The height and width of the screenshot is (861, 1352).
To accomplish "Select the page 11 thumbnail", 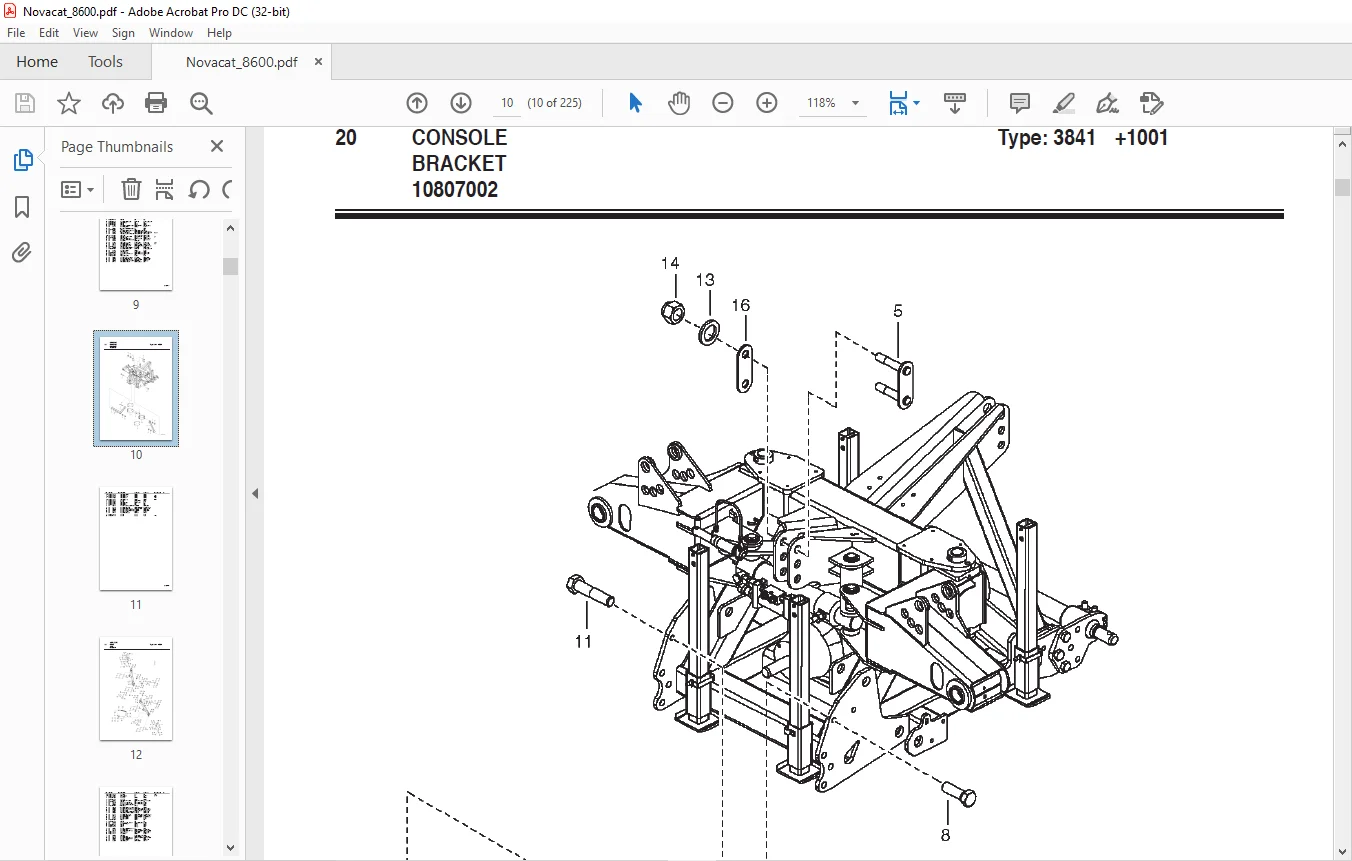I will click(136, 540).
